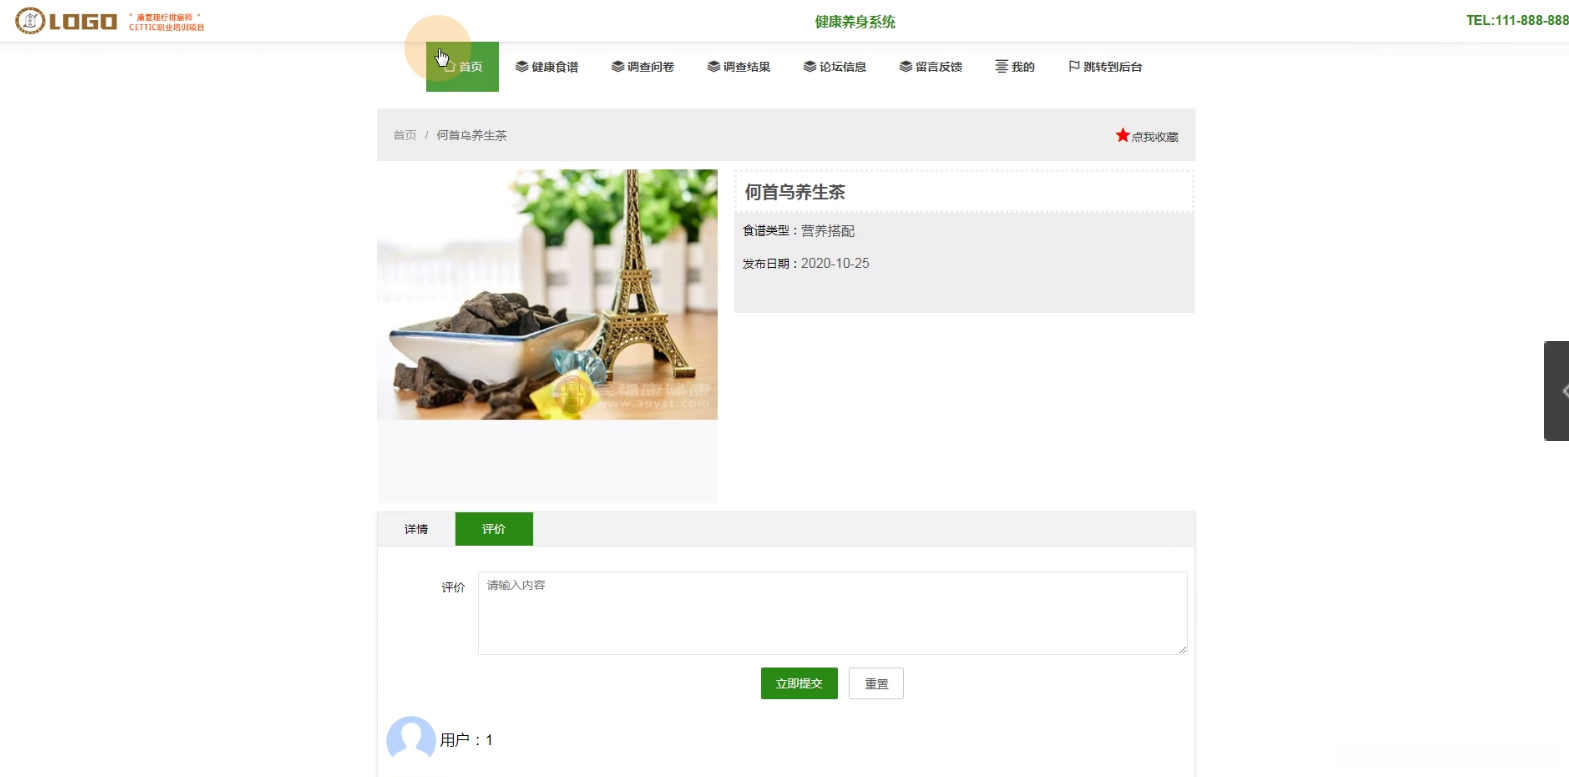
Task: Open the 调查结果 menu item
Action: click(739, 67)
